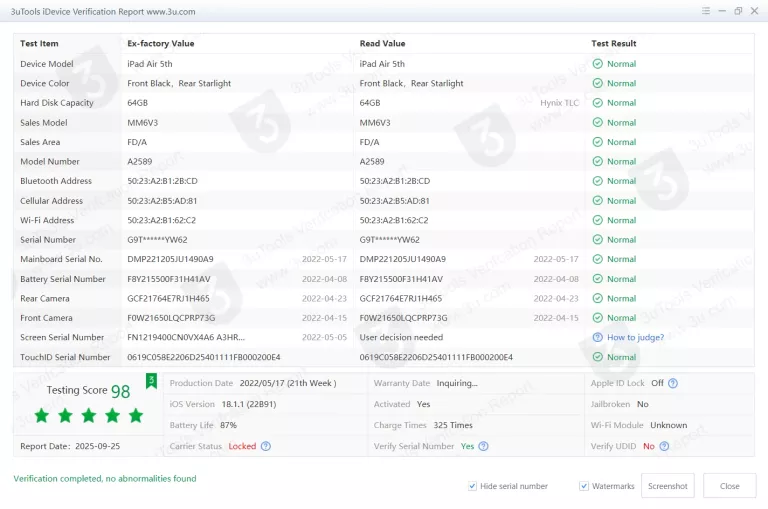This screenshot has height=509, width=768.
Task: Click the green check icon in TouchID Serial Number row
Action: [x=598, y=357]
